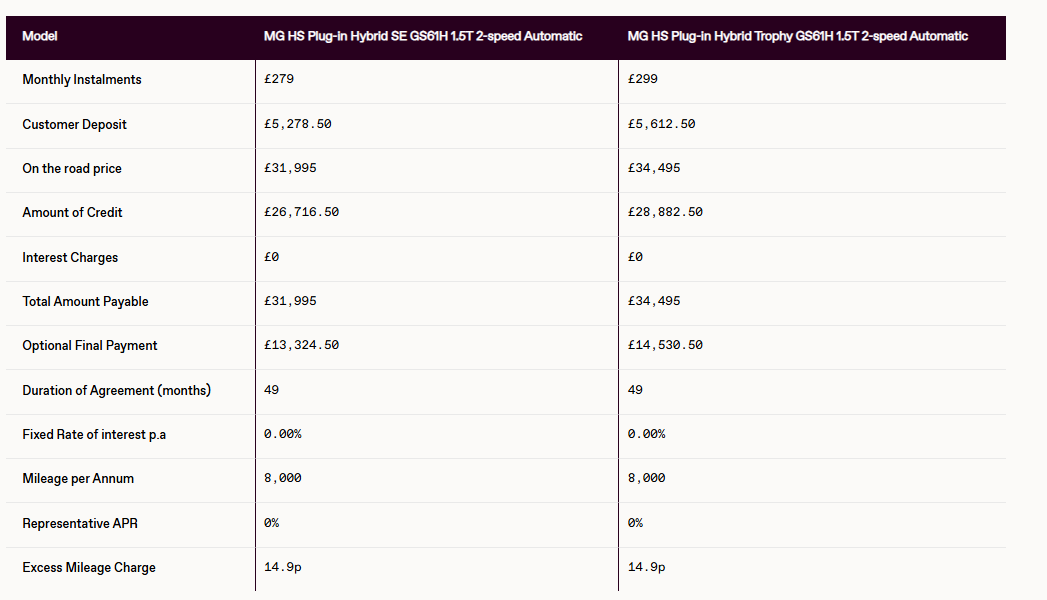Click the Monthly Instalments row label
This screenshot has width=1047, height=600.
(x=82, y=79)
